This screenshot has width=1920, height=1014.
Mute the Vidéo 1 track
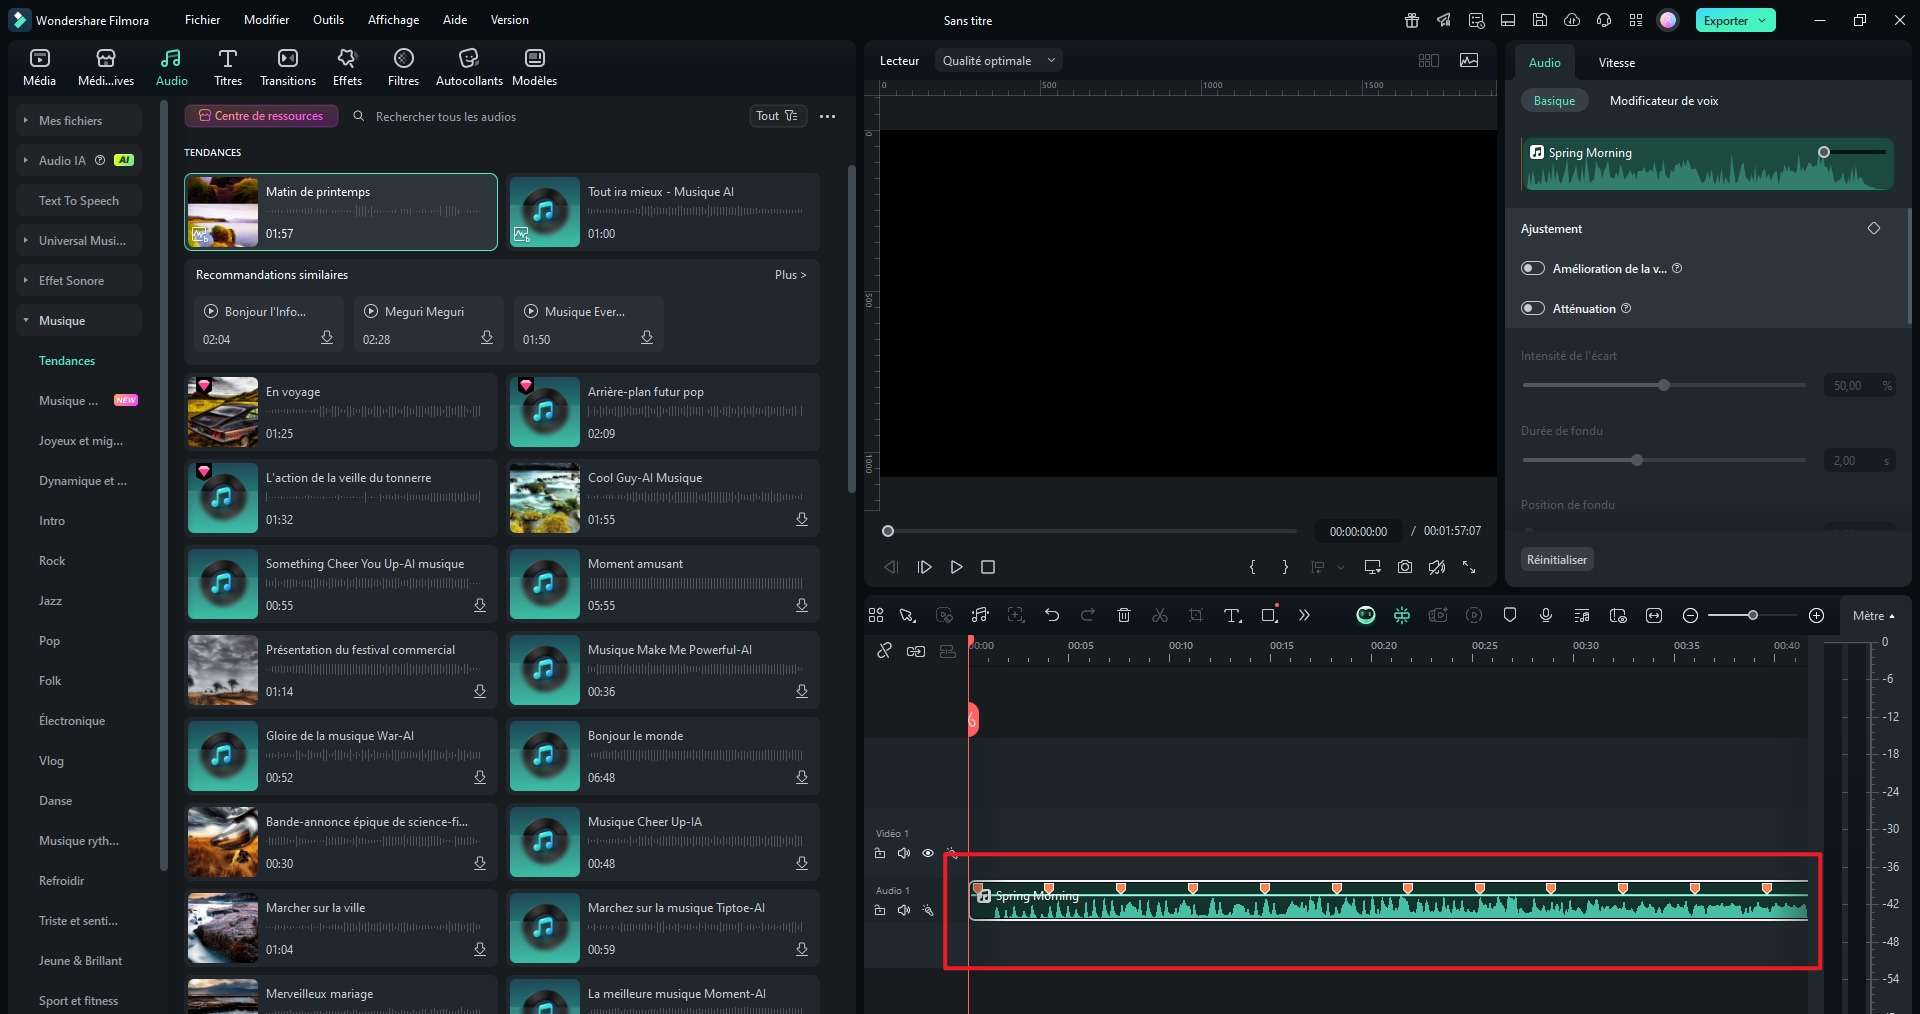click(x=904, y=853)
